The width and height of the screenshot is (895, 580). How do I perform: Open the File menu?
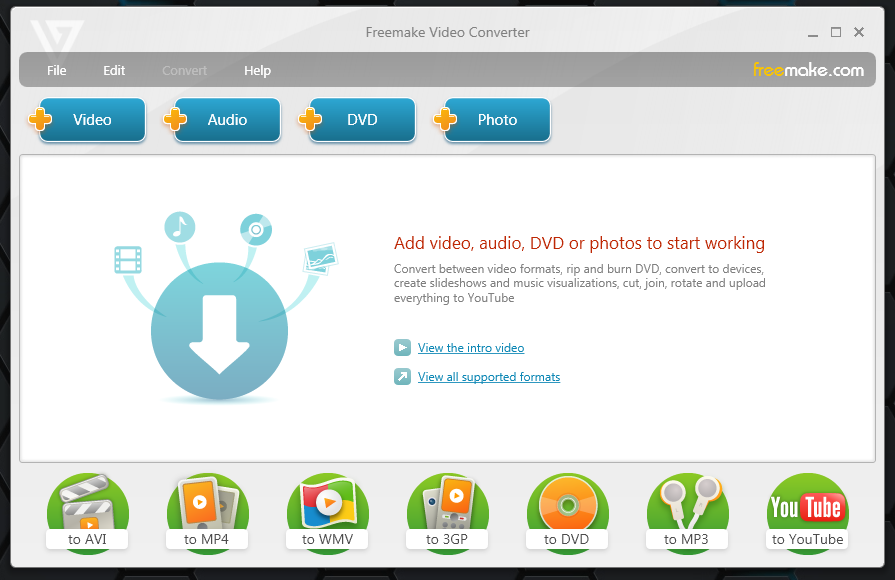coord(57,70)
